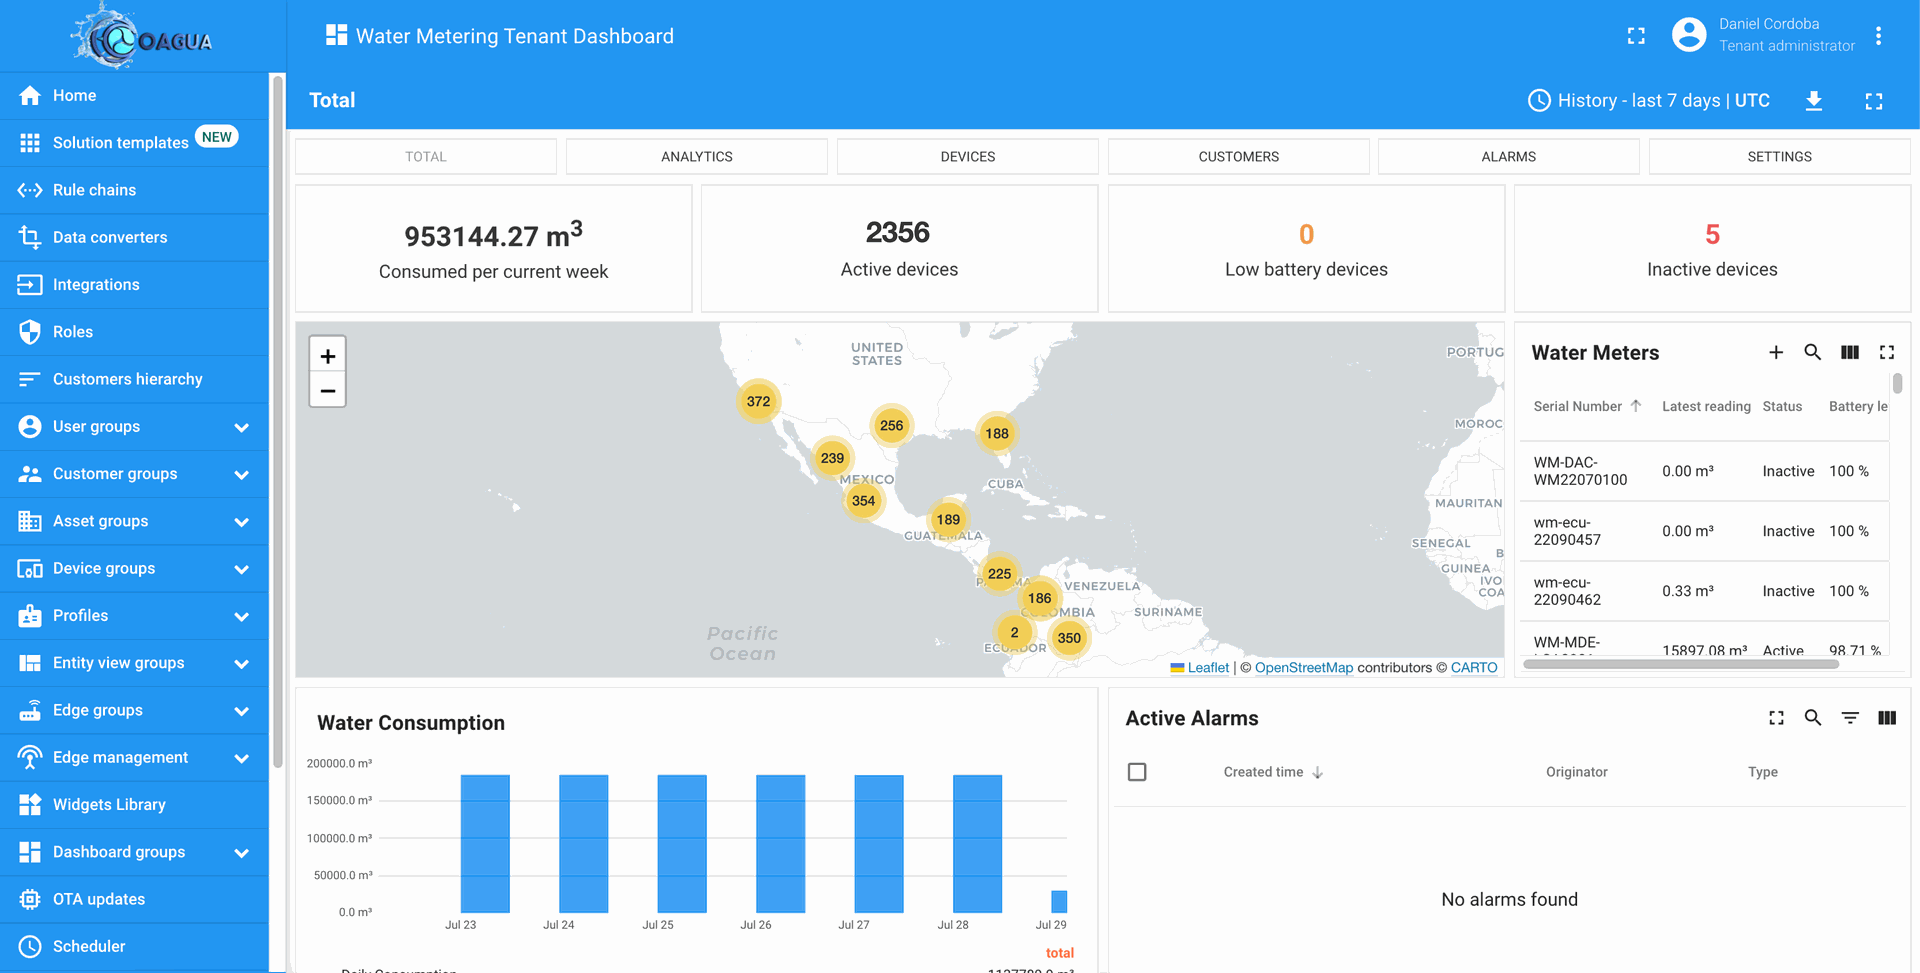Image resolution: width=1920 pixels, height=973 pixels.
Task: Expand the Device groups chevron
Action: coord(241,569)
